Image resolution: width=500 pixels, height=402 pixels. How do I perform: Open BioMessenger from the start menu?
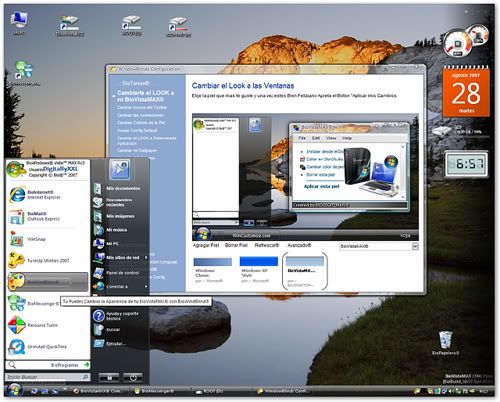point(33,303)
